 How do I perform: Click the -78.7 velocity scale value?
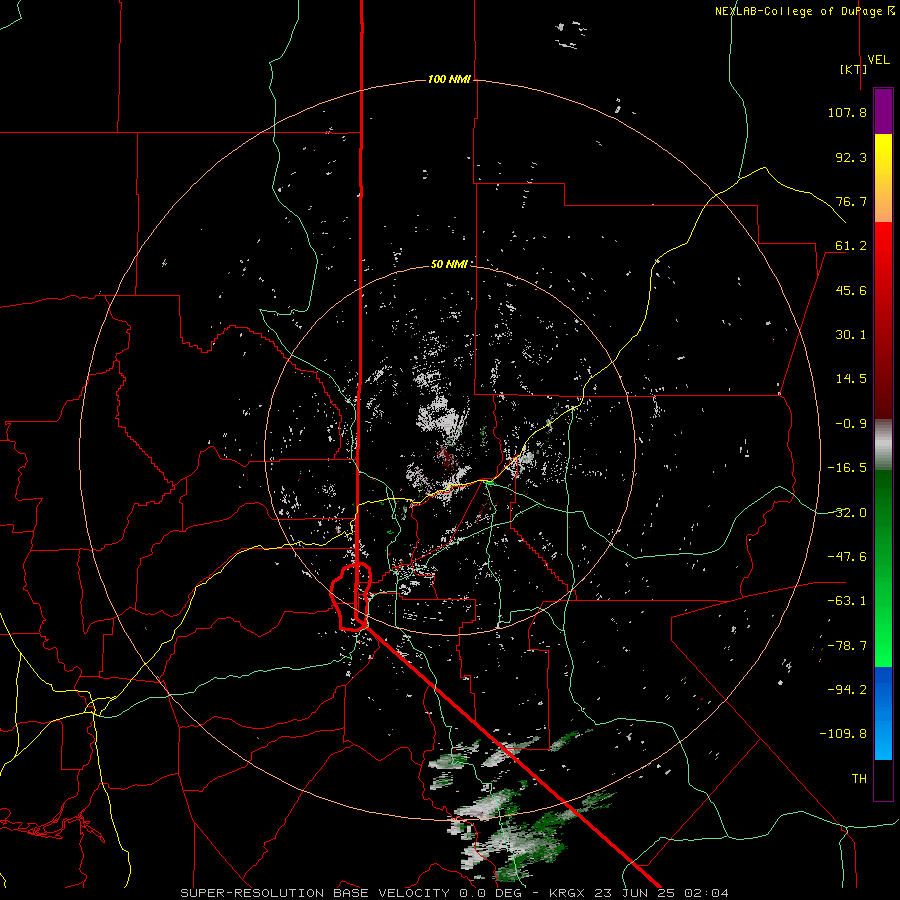point(847,646)
